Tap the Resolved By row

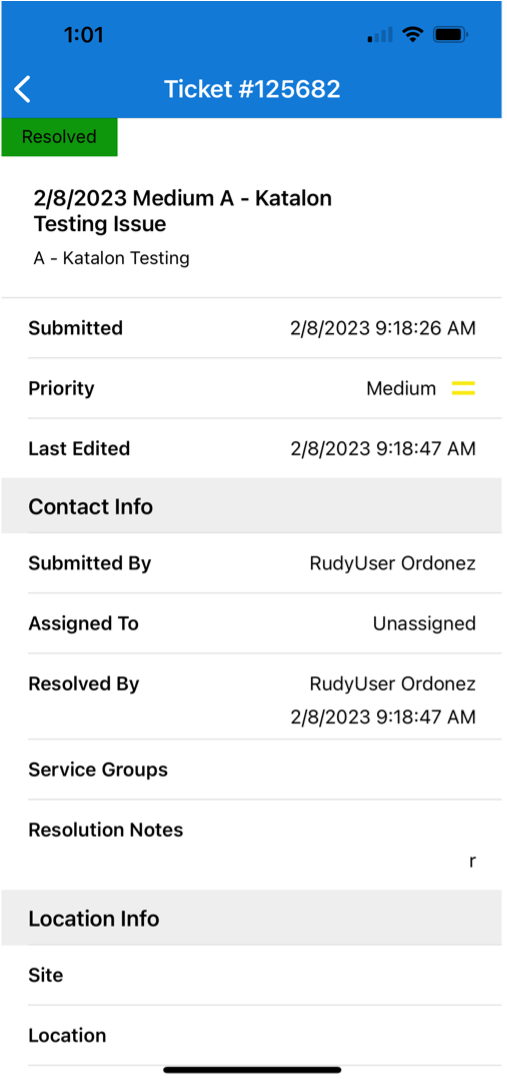tap(252, 697)
